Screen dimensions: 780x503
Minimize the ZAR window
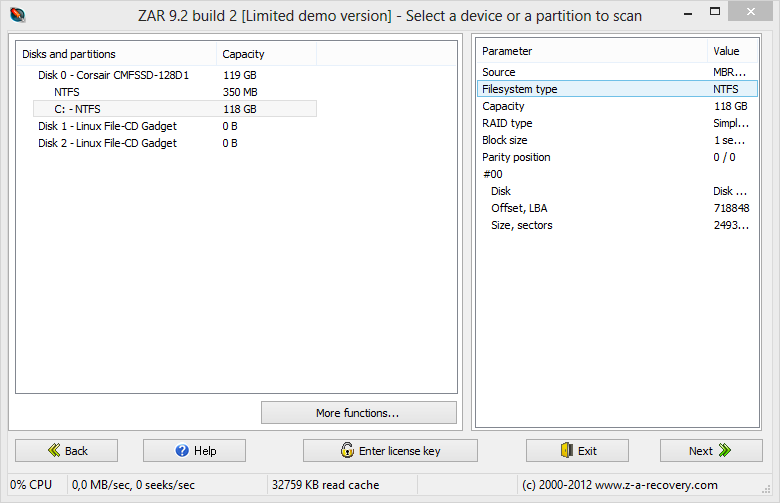coord(688,12)
